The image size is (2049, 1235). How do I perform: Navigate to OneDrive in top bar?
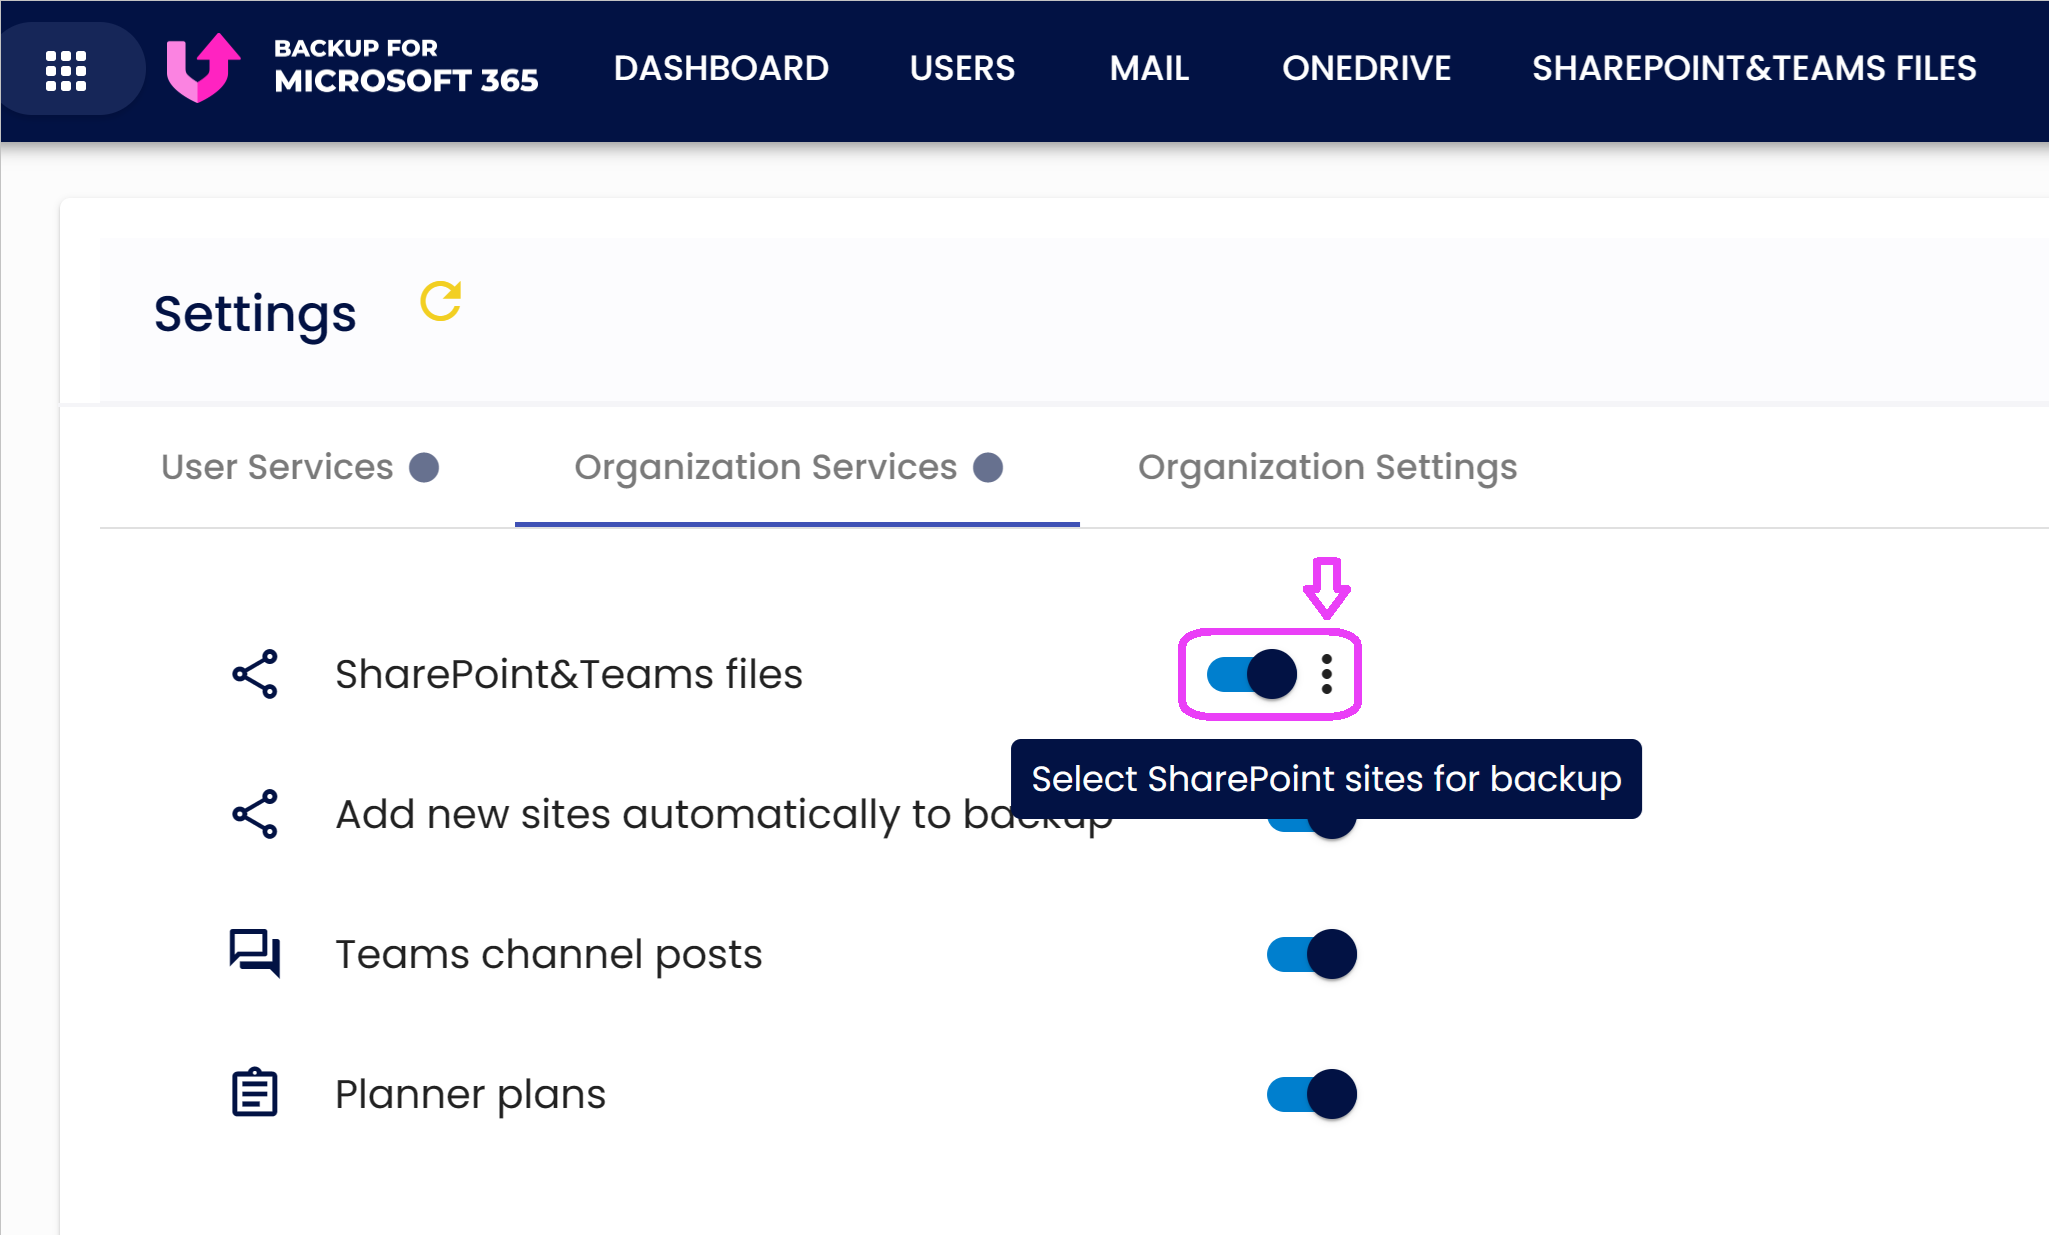(1366, 68)
